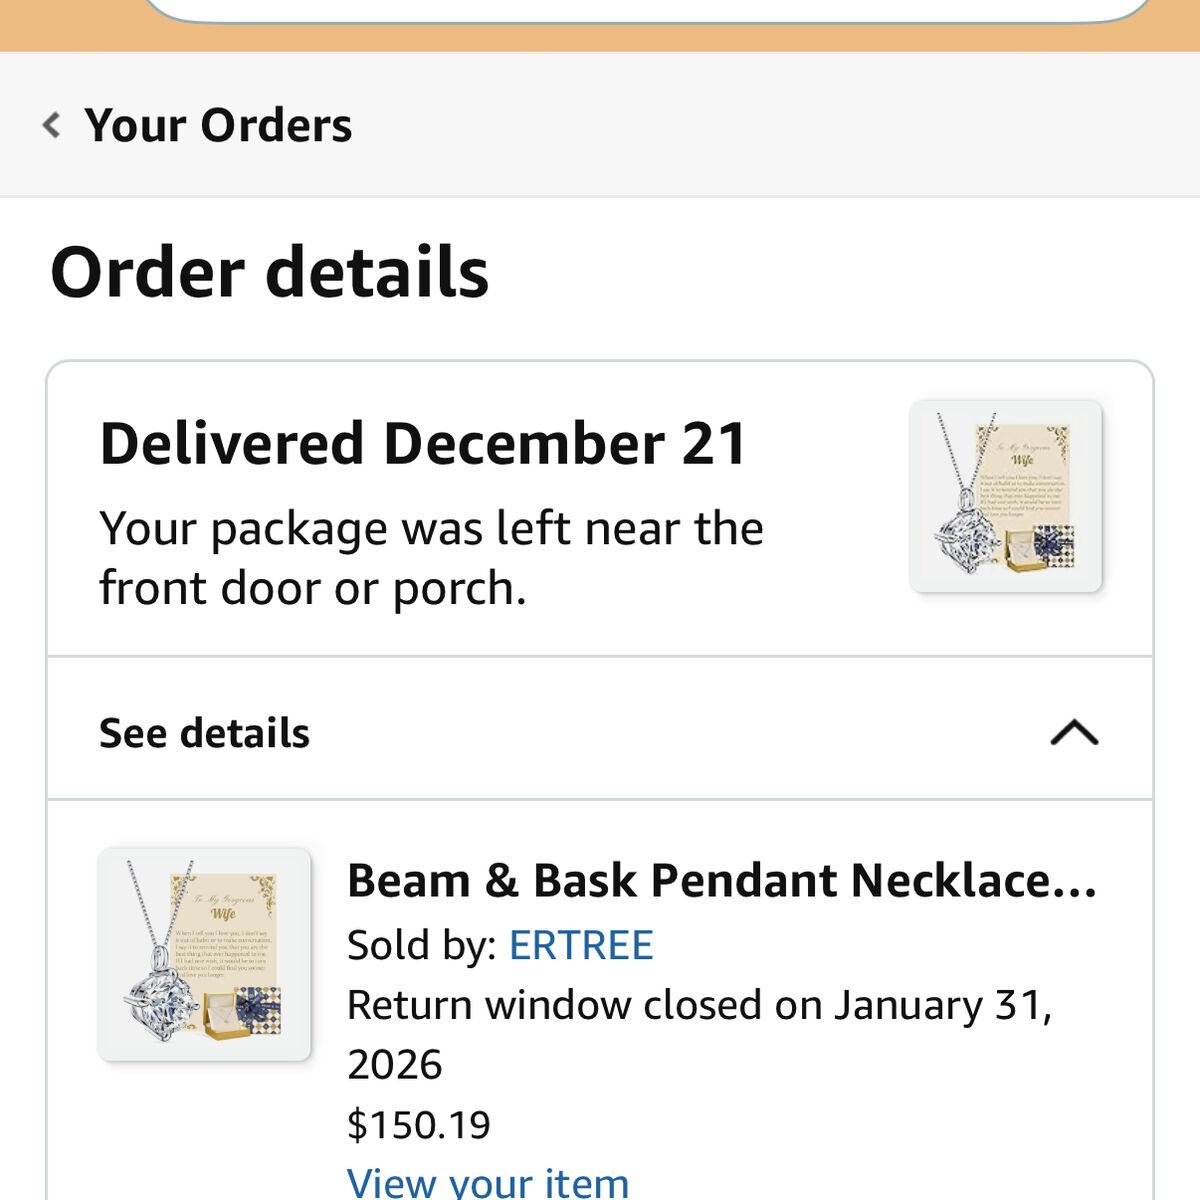Open the Beam & Bask Pendant Necklace title
Viewport: 1200px width, 1200px height.
pos(721,881)
